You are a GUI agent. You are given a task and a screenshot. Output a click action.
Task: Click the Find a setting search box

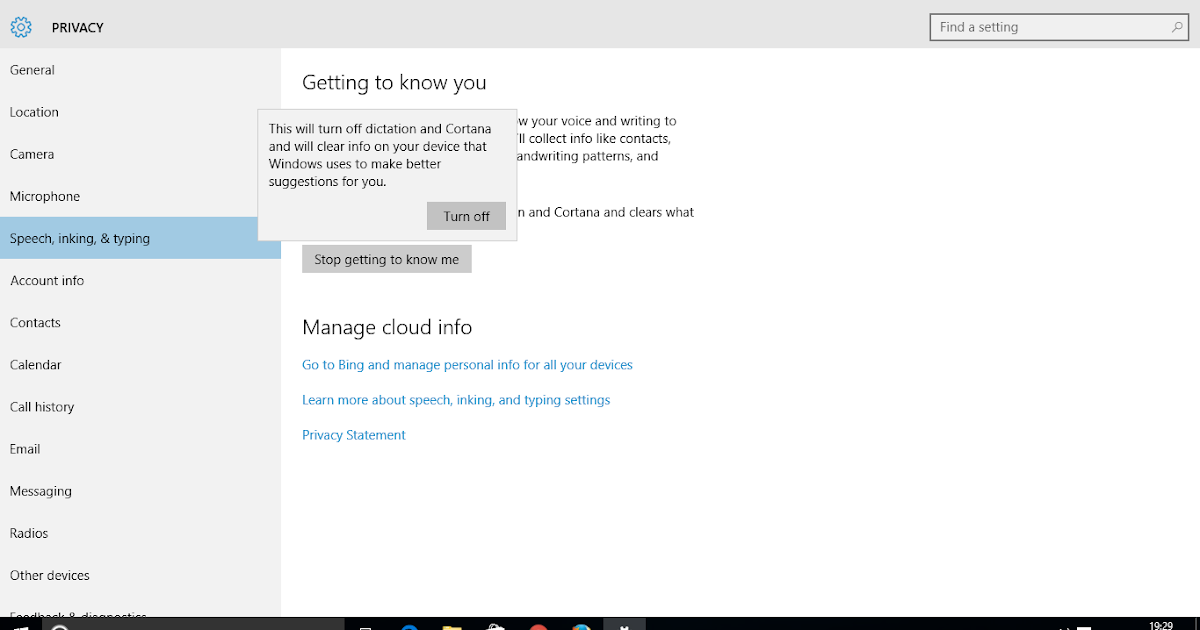(x=1050, y=27)
